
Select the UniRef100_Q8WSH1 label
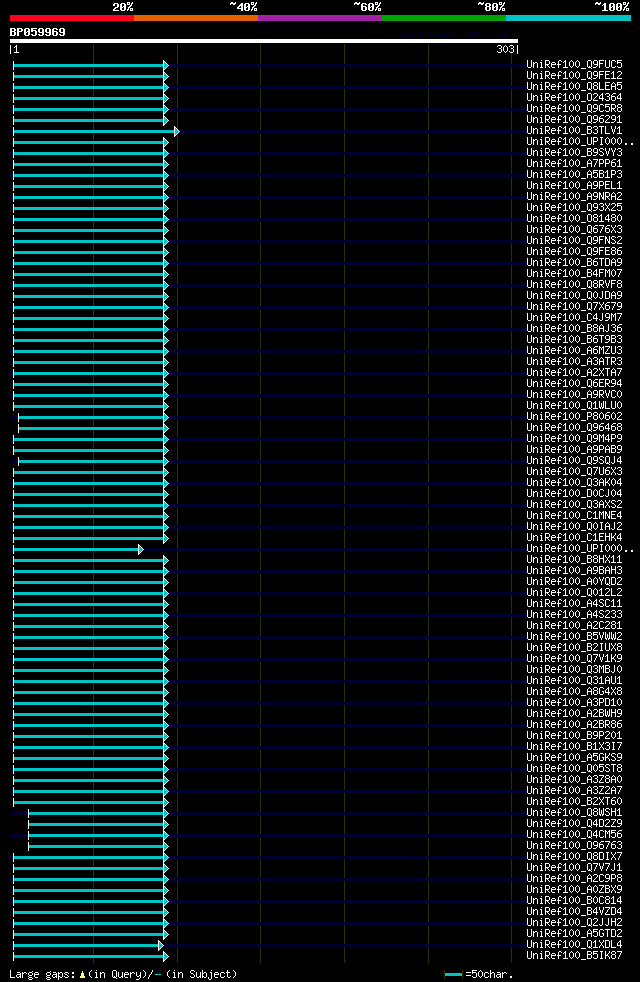574,813
